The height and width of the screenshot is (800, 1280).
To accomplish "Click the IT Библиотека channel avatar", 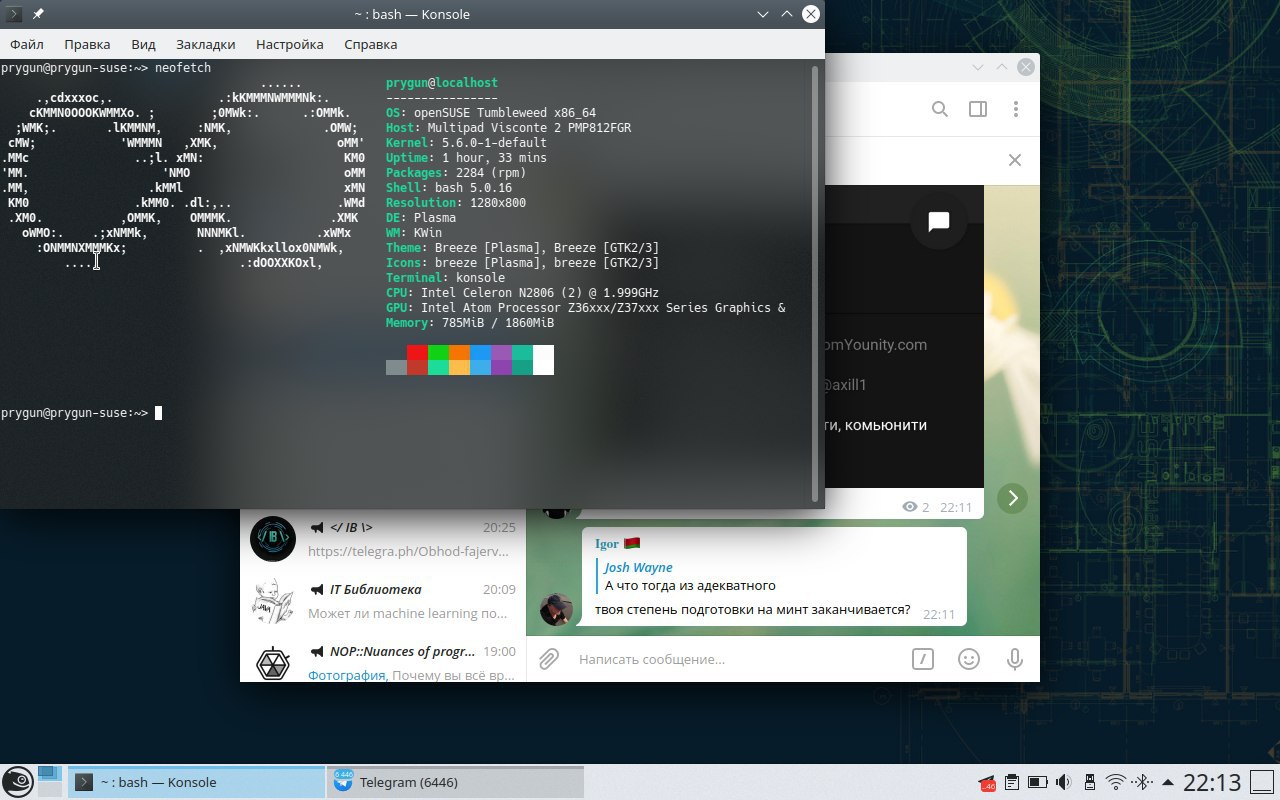I will click(272, 601).
